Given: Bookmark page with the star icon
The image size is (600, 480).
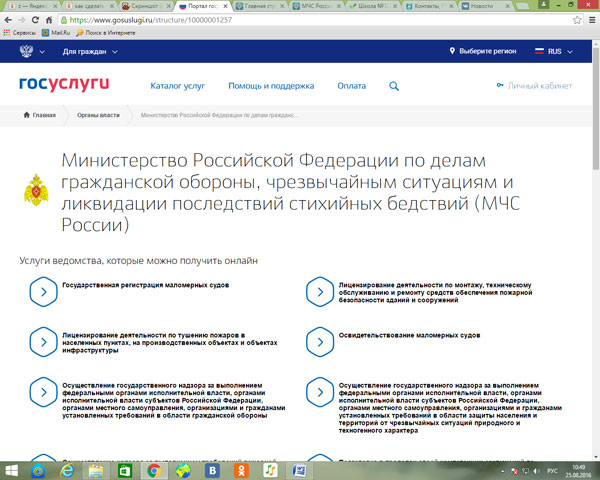Looking at the screenshot, I should (x=577, y=20).
